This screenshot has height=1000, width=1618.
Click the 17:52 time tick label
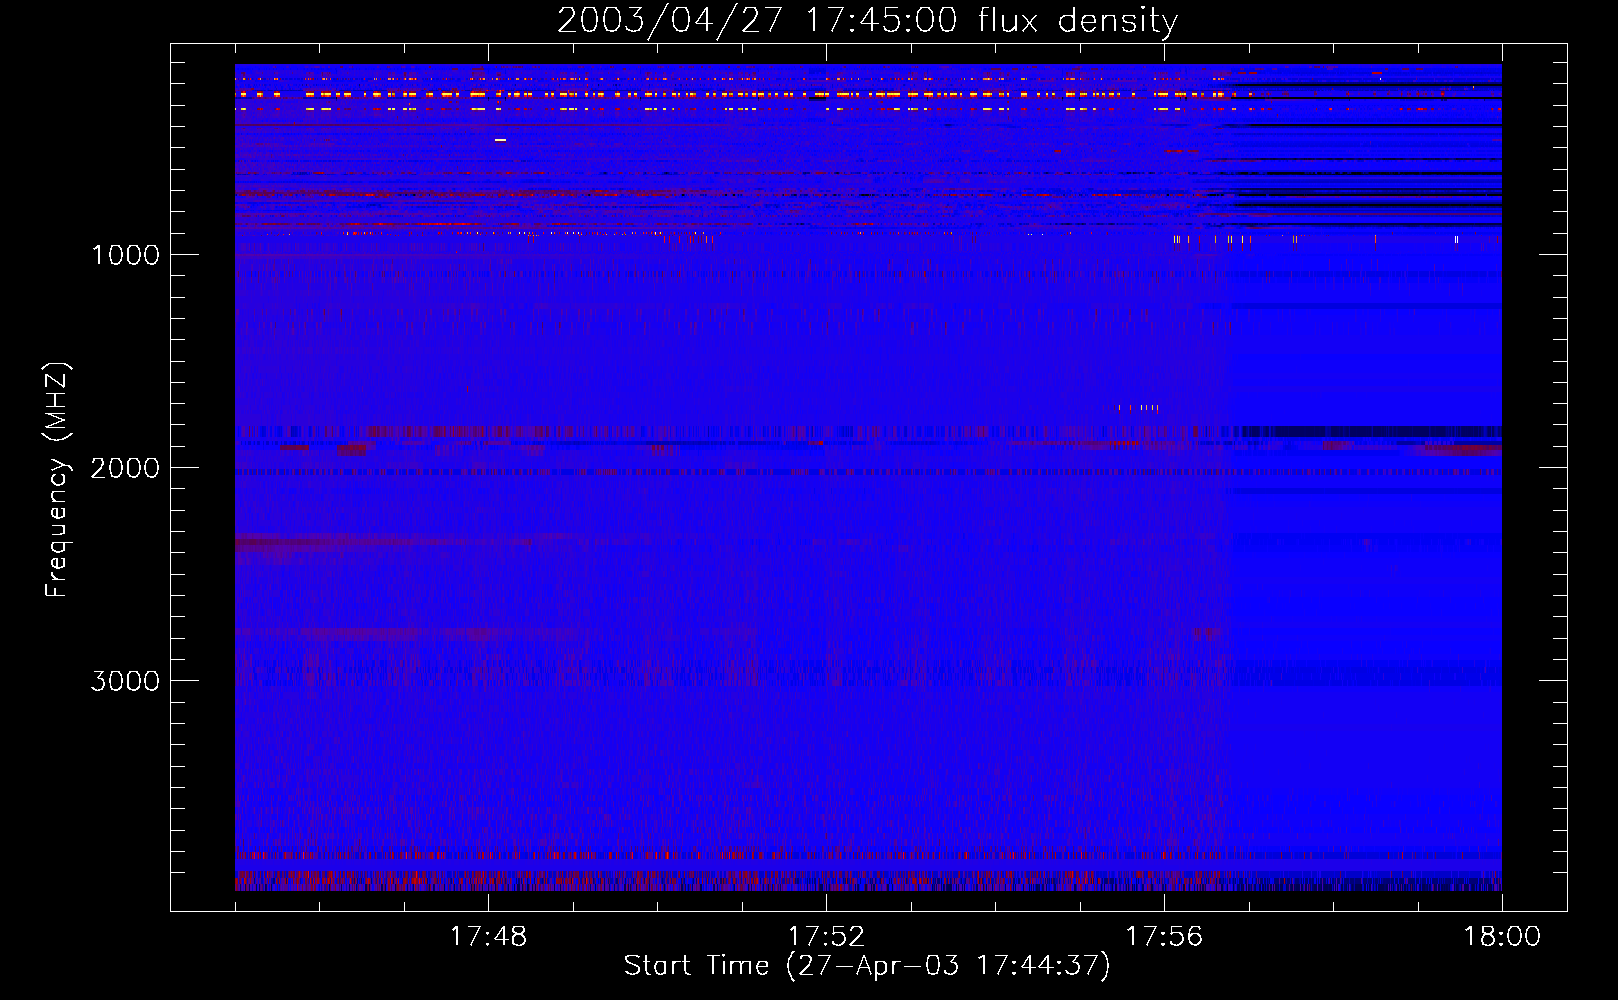[x=826, y=937]
